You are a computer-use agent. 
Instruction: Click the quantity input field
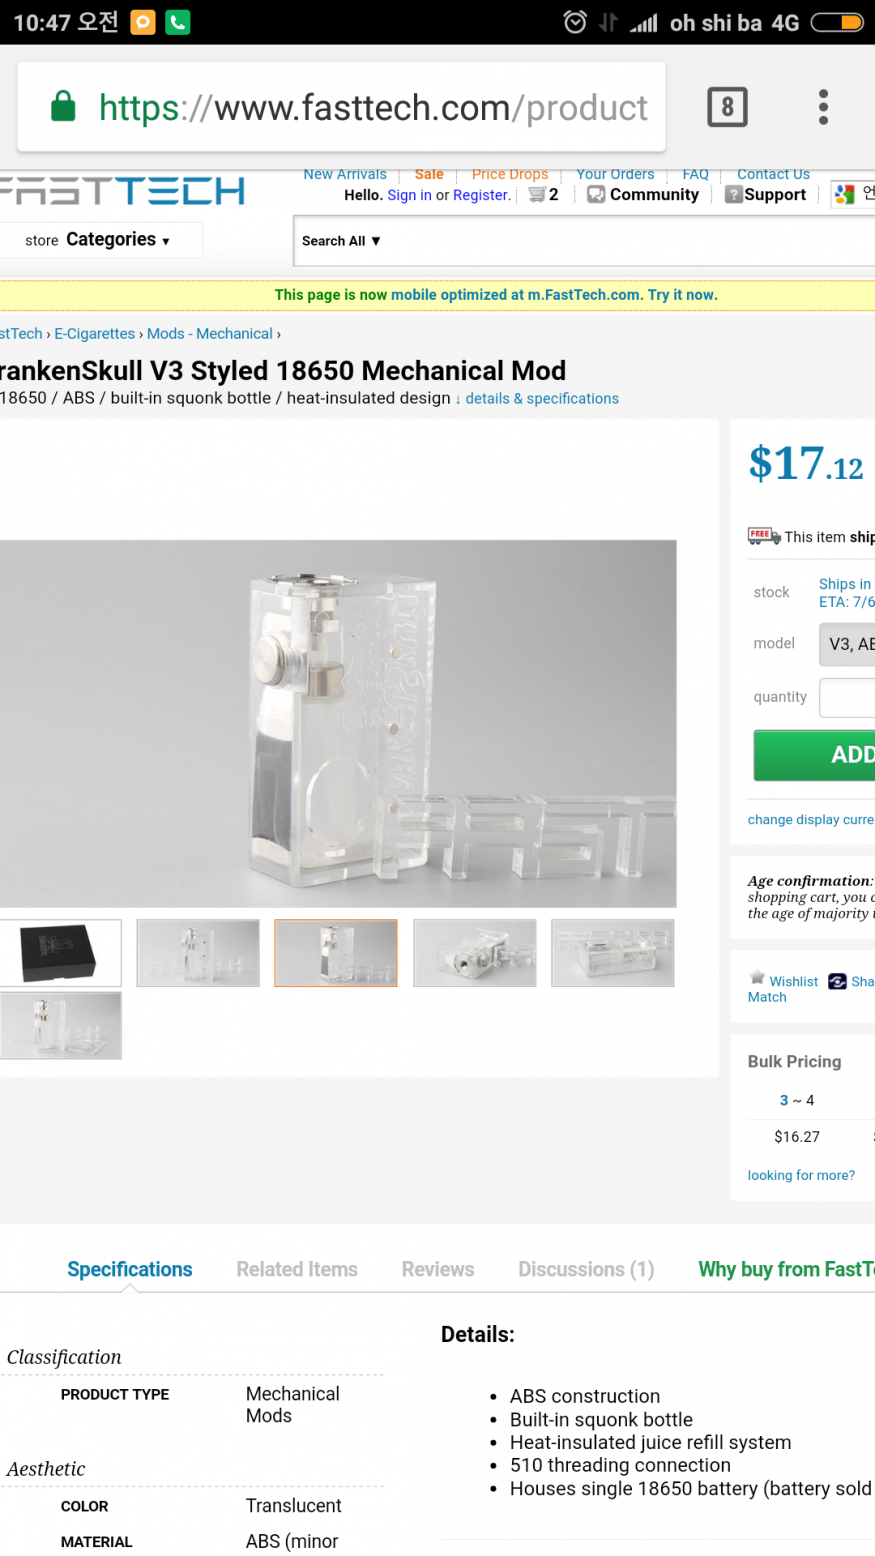pyautogui.click(x=848, y=698)
